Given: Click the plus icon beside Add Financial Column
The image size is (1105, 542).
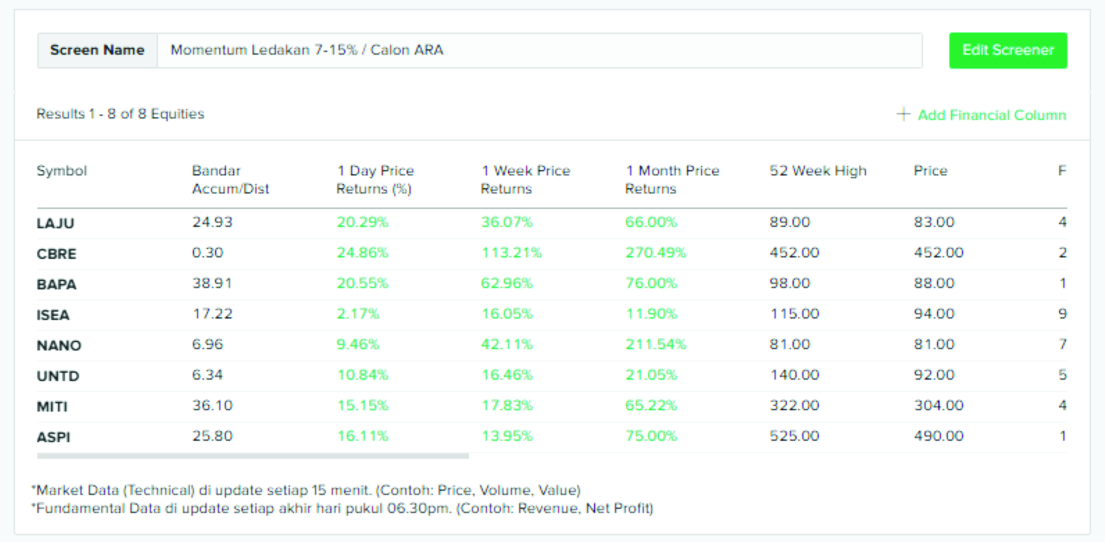Looking at the screenshot, I should tap(903, 115).
